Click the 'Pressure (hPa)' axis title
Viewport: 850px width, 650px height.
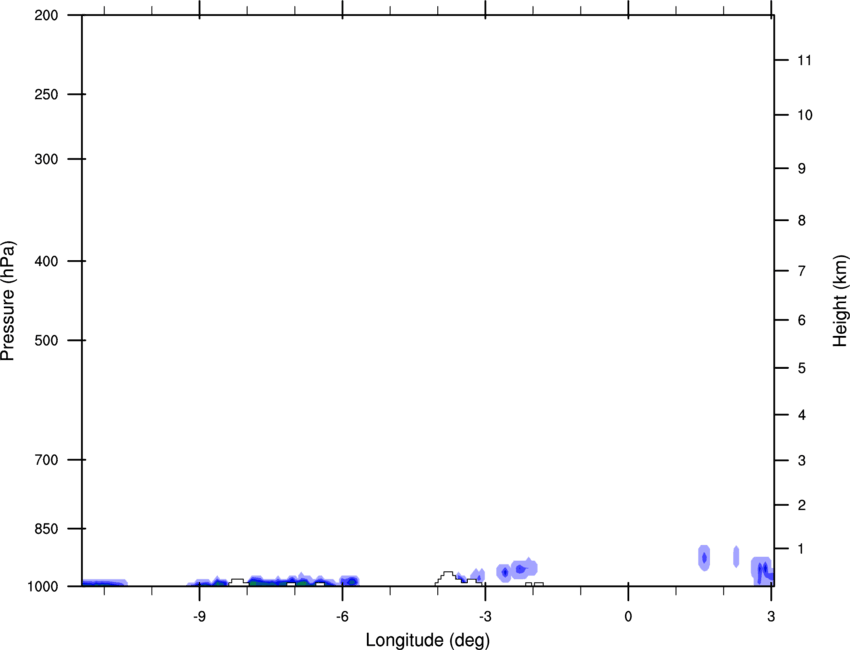(x=8, y=301)
